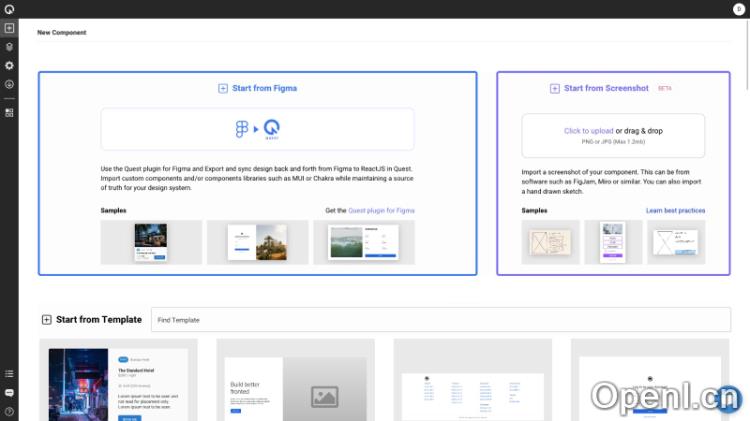Open the components grid icon in sidebar
Screen dimensions: 750x421
click(x=9, y=113)
